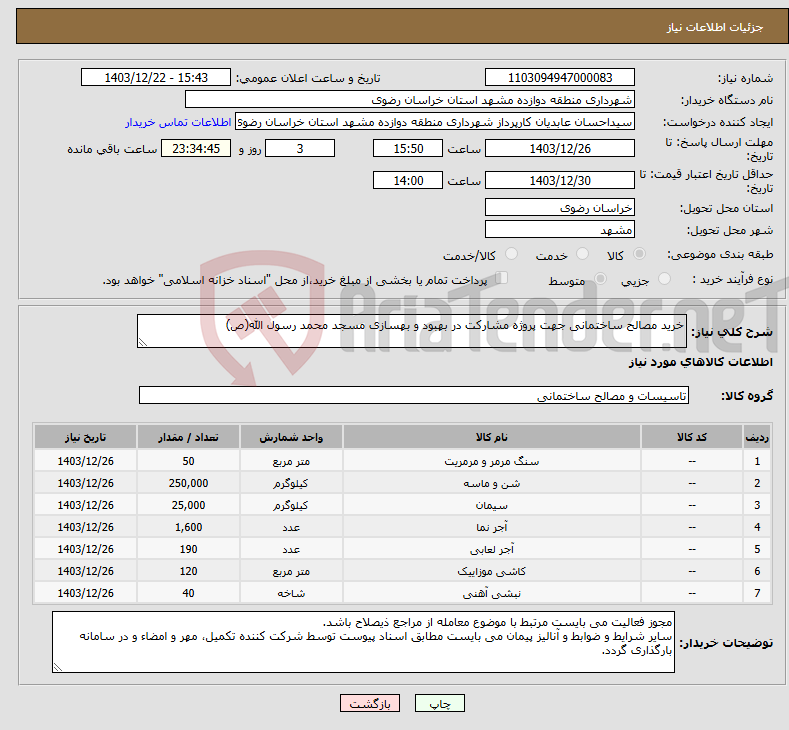The image size is (789, 730).
Task: Select the خدمت radio button
Action: [582, 254]
